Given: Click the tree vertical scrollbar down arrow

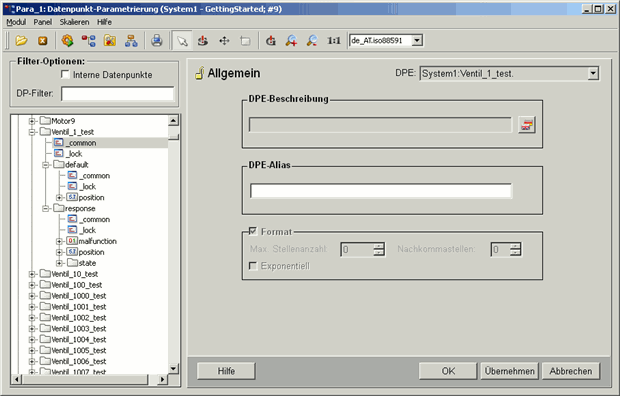Looking at the screenshot, I should click(173, 368).
